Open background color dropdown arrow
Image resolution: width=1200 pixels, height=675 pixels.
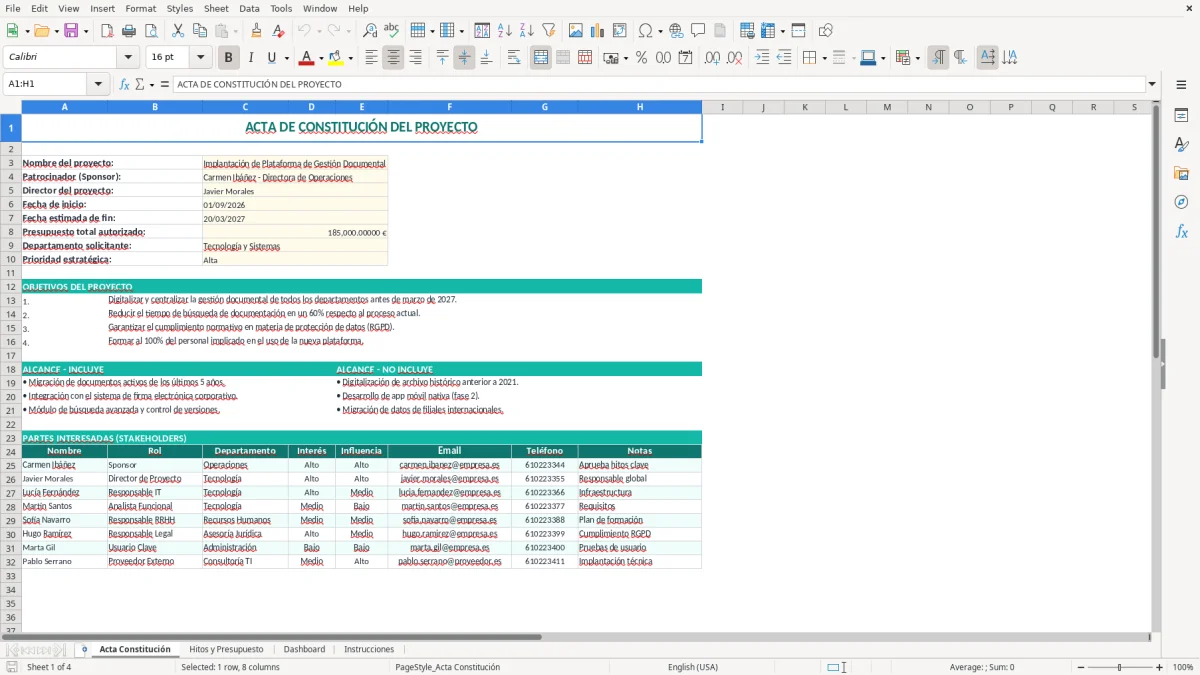coord(350,57)
